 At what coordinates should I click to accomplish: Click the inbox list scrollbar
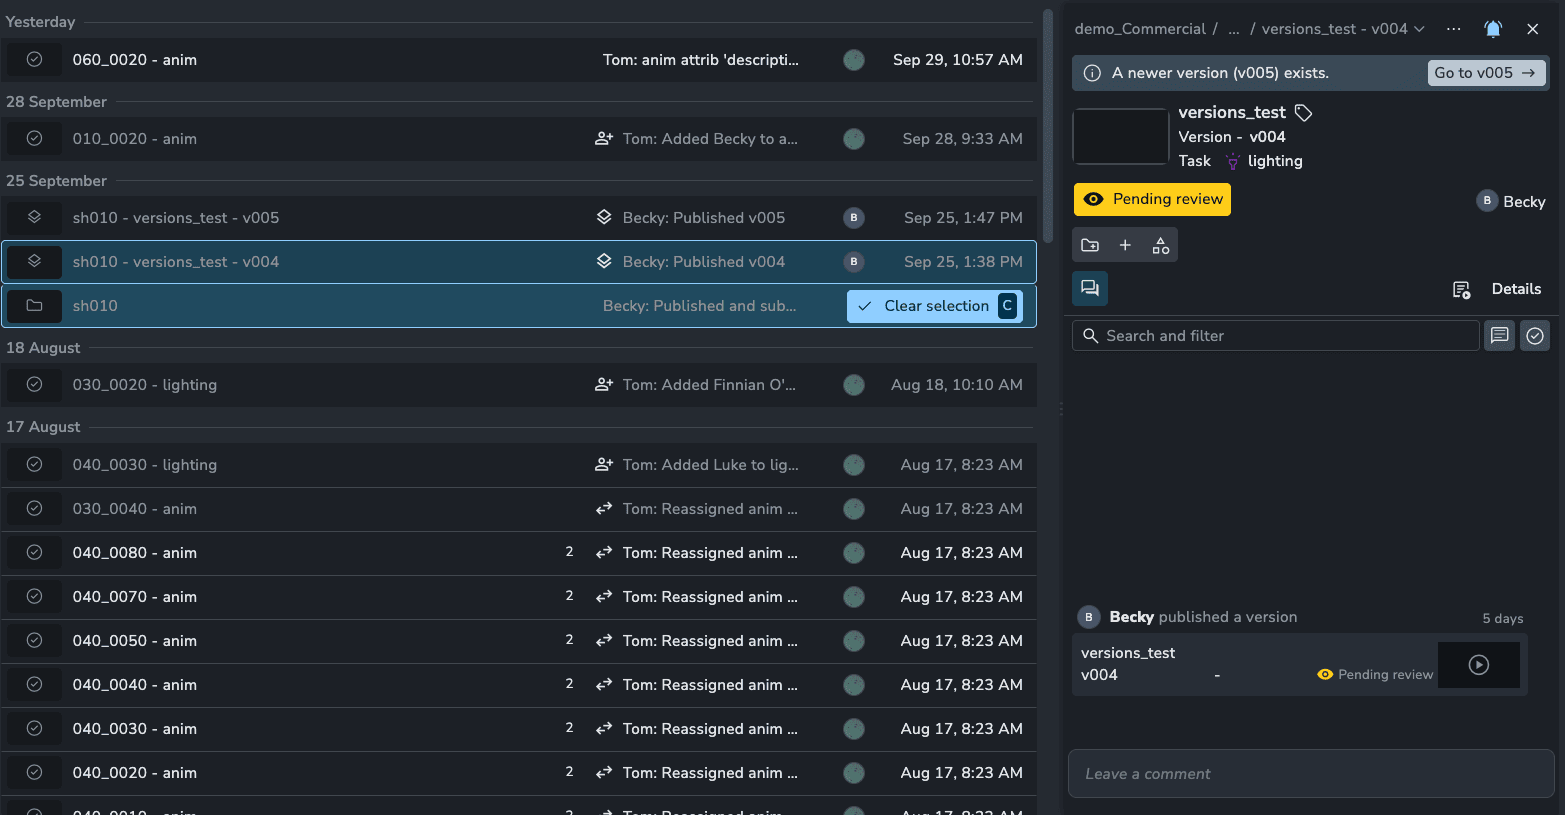(1047, 125)
